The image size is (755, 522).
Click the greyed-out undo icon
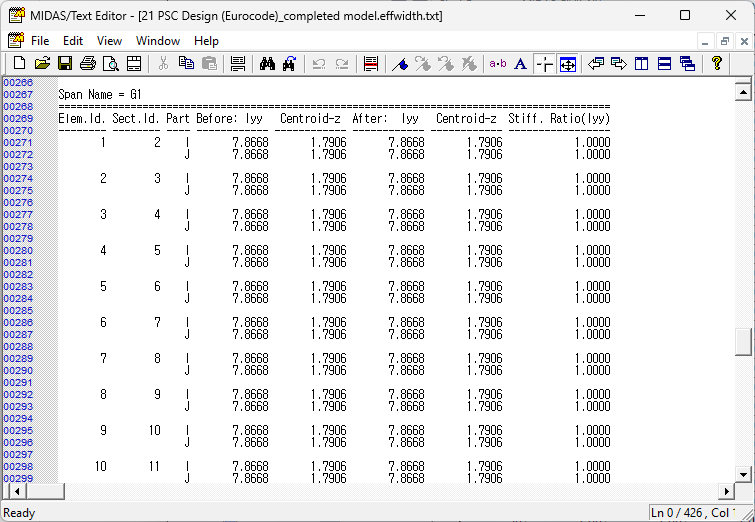pos(319,63)
